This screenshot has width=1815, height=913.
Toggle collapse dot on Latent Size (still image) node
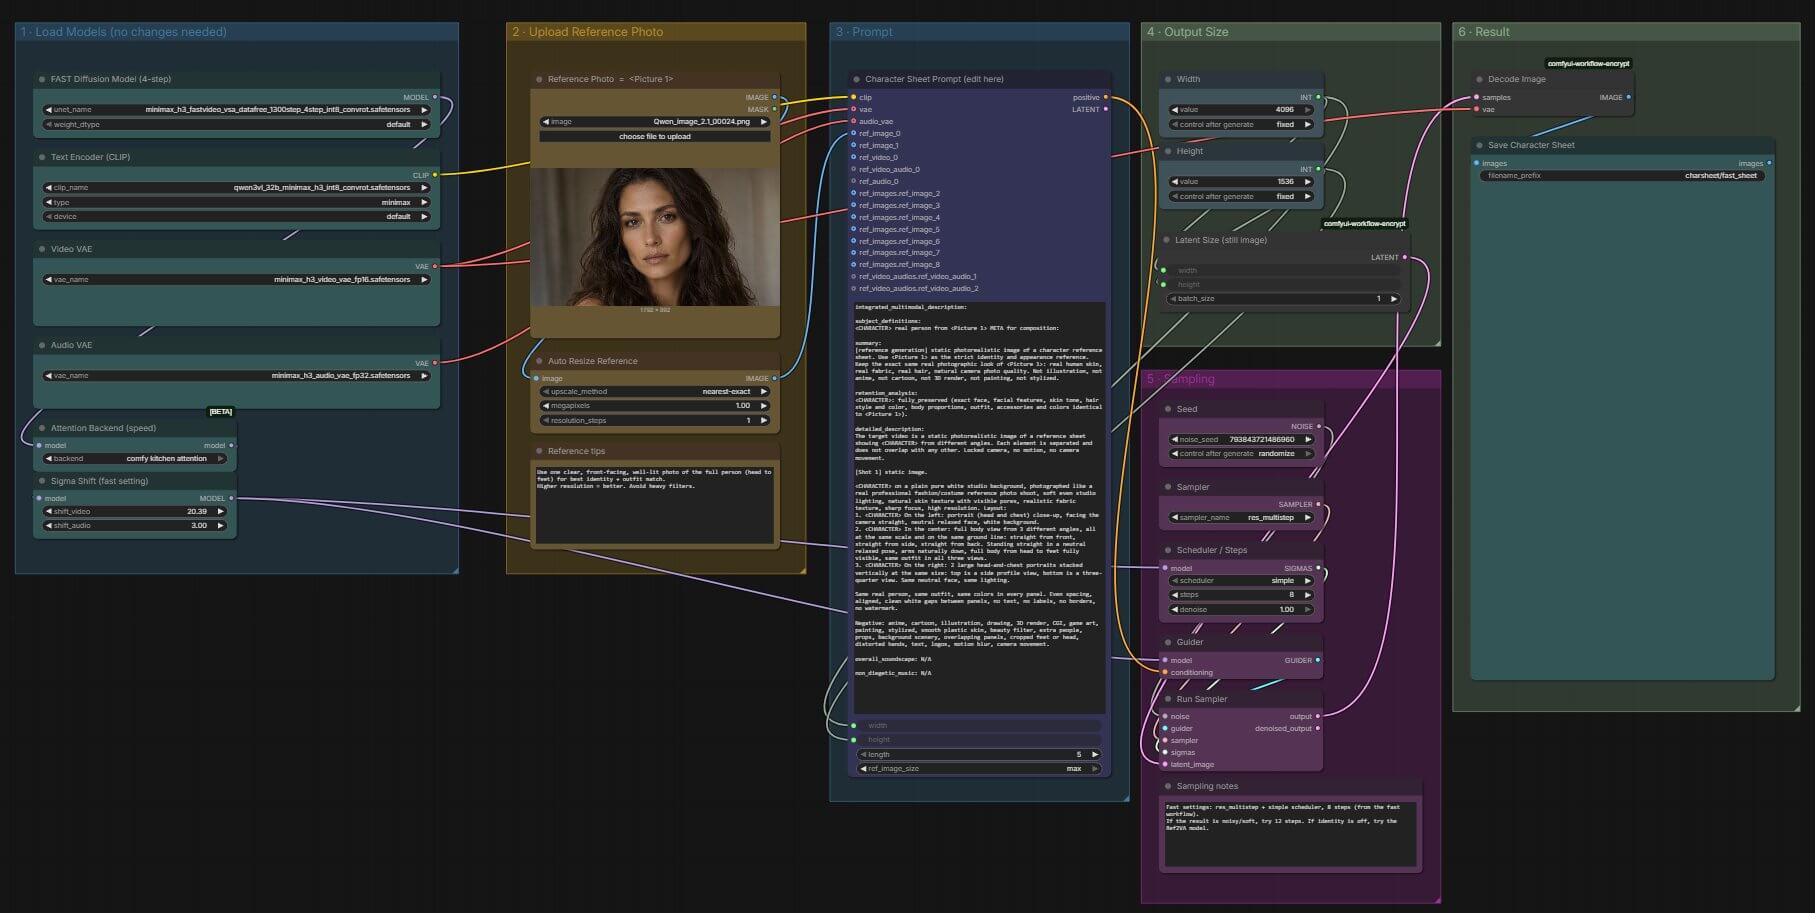[1166, 240]
